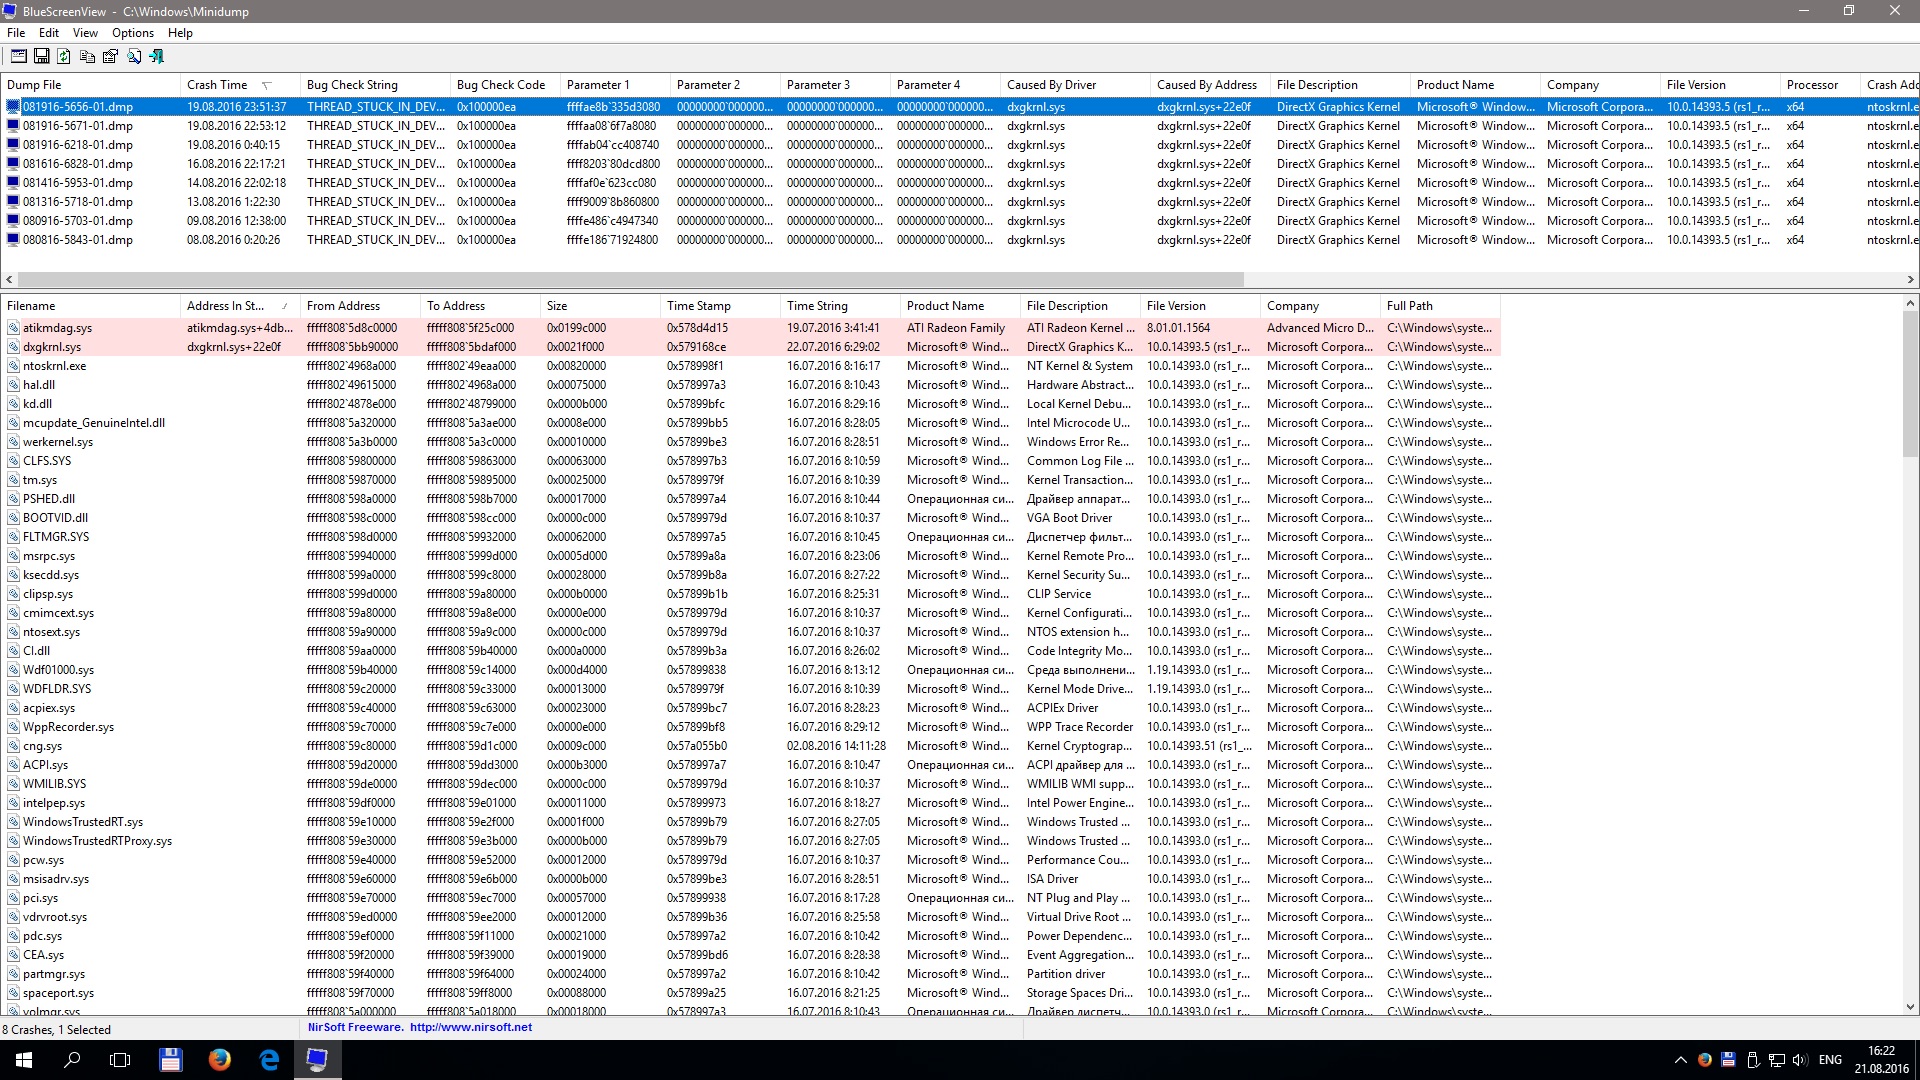This screenshot has height=1080, width=1920.
Task: Click the Find magnifier toolbar icon
Action: pos(134,57)
